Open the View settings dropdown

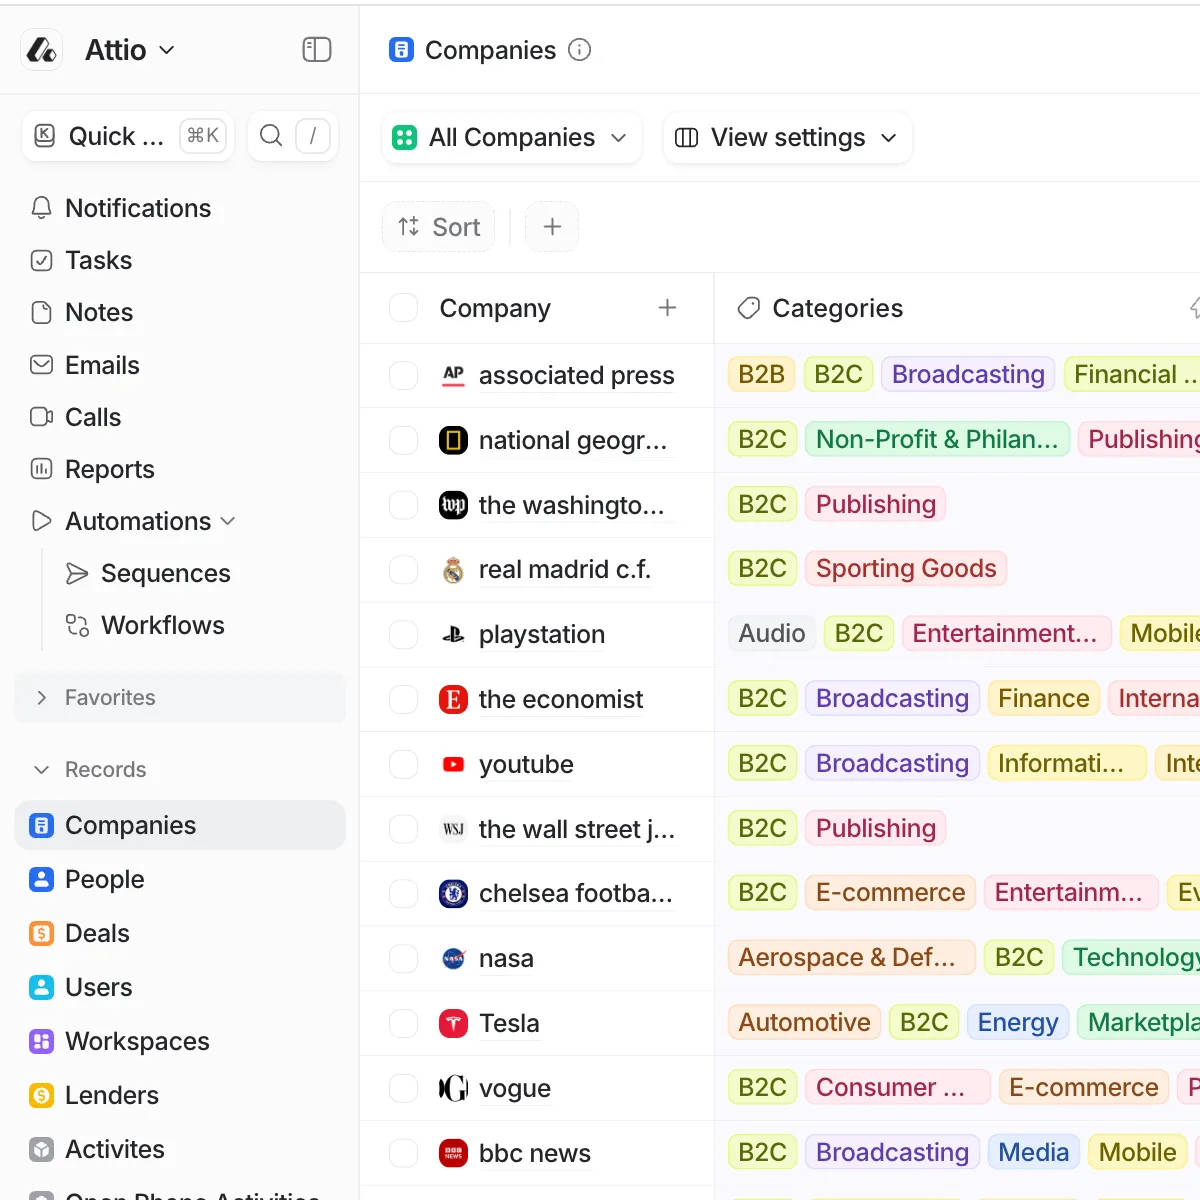tap(788, 137)
